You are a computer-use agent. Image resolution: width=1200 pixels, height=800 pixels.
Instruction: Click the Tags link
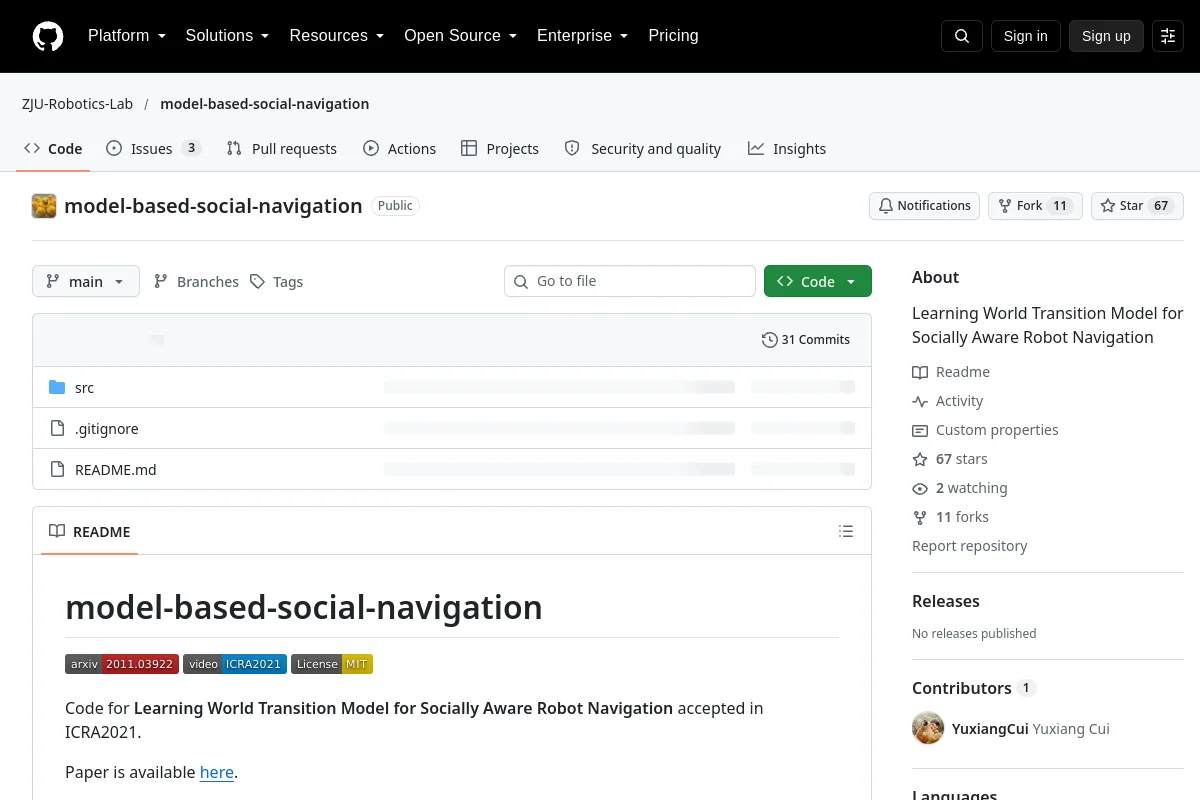277,282
